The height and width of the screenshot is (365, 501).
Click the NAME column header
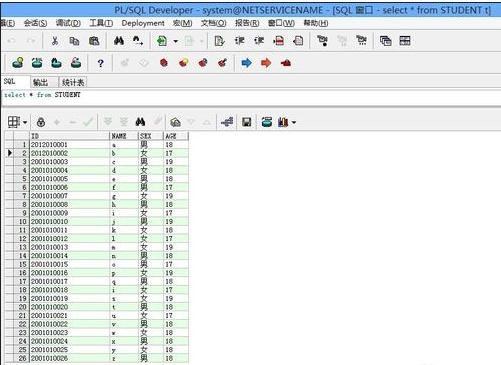pyautogui.click(x=124, y=136)
